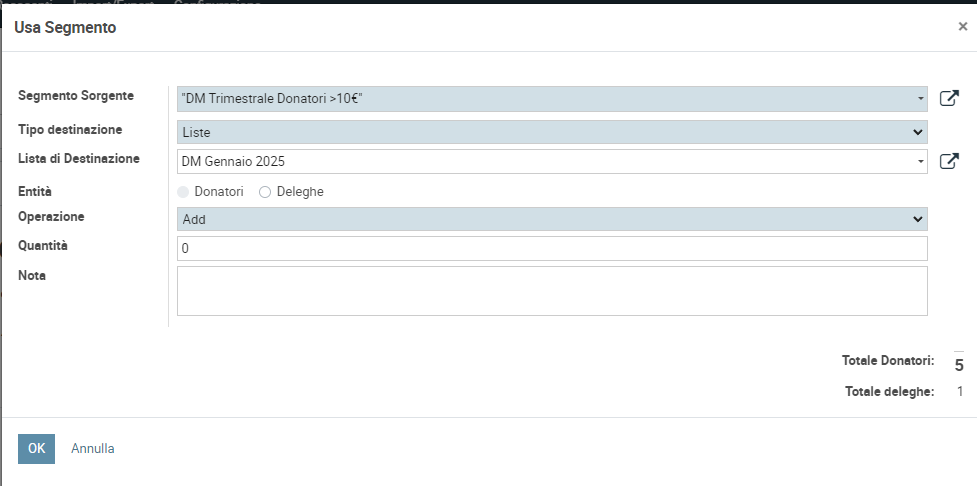Click the Totale deleghe value 1
The image size is (977, 486).
[960, 392]
